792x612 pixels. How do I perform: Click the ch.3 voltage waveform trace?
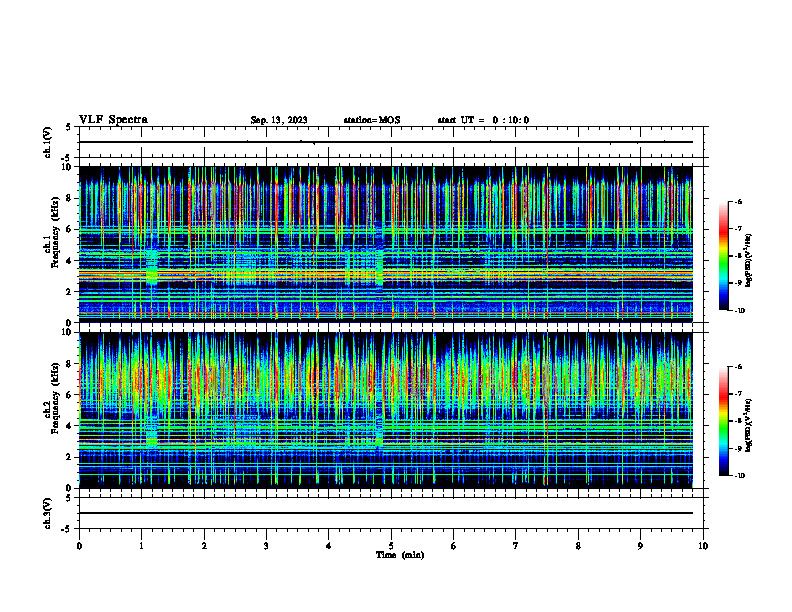pyautogui.click(x=386, y=513)
